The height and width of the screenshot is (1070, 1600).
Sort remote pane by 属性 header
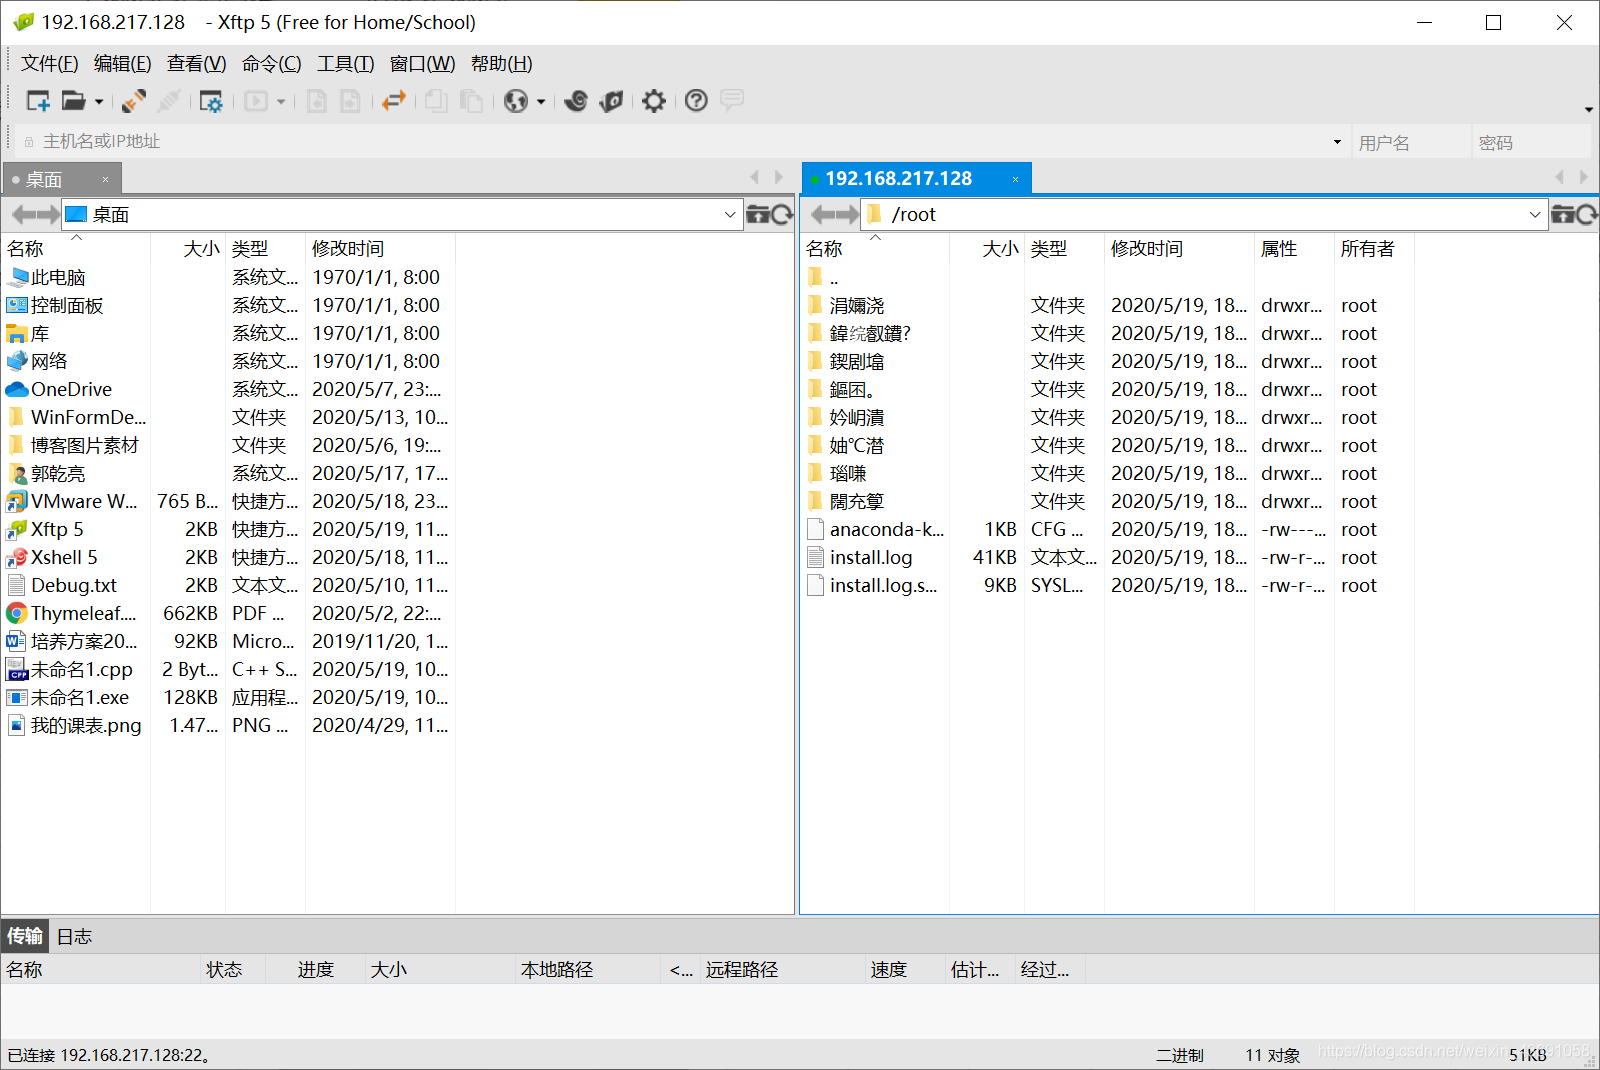1294,248
